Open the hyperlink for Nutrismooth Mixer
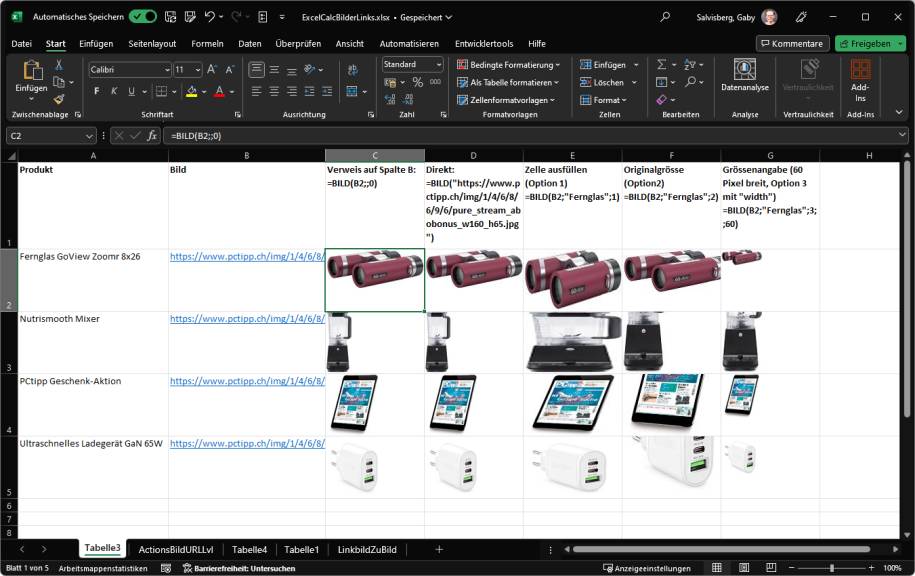 tap(244, 319)
